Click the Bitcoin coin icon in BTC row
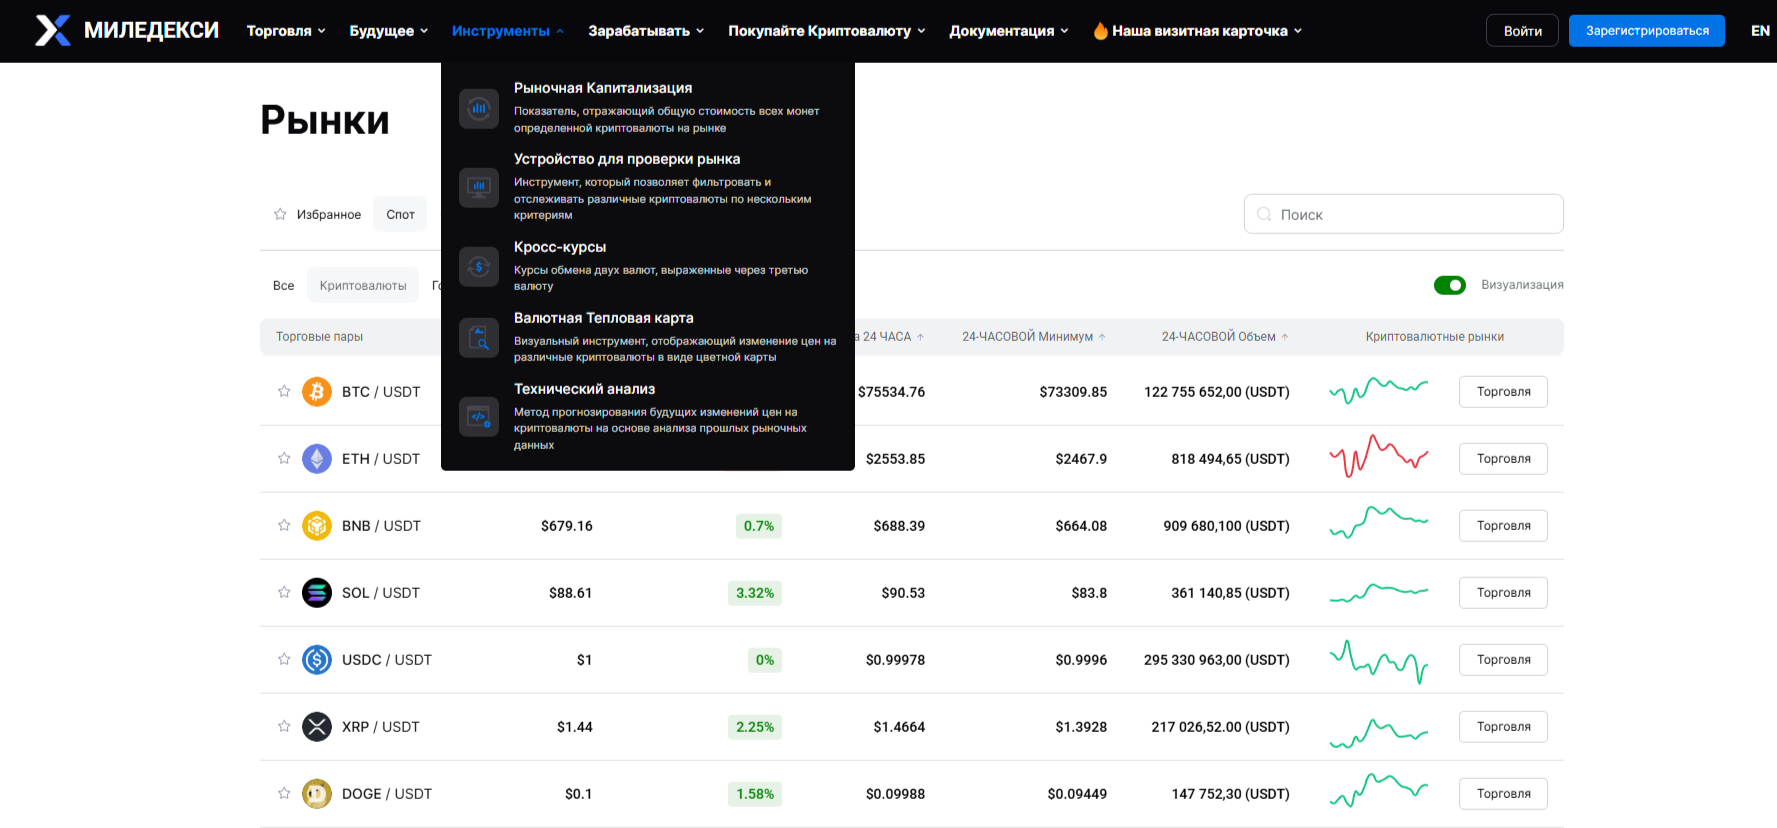 (x=317, y=392)
